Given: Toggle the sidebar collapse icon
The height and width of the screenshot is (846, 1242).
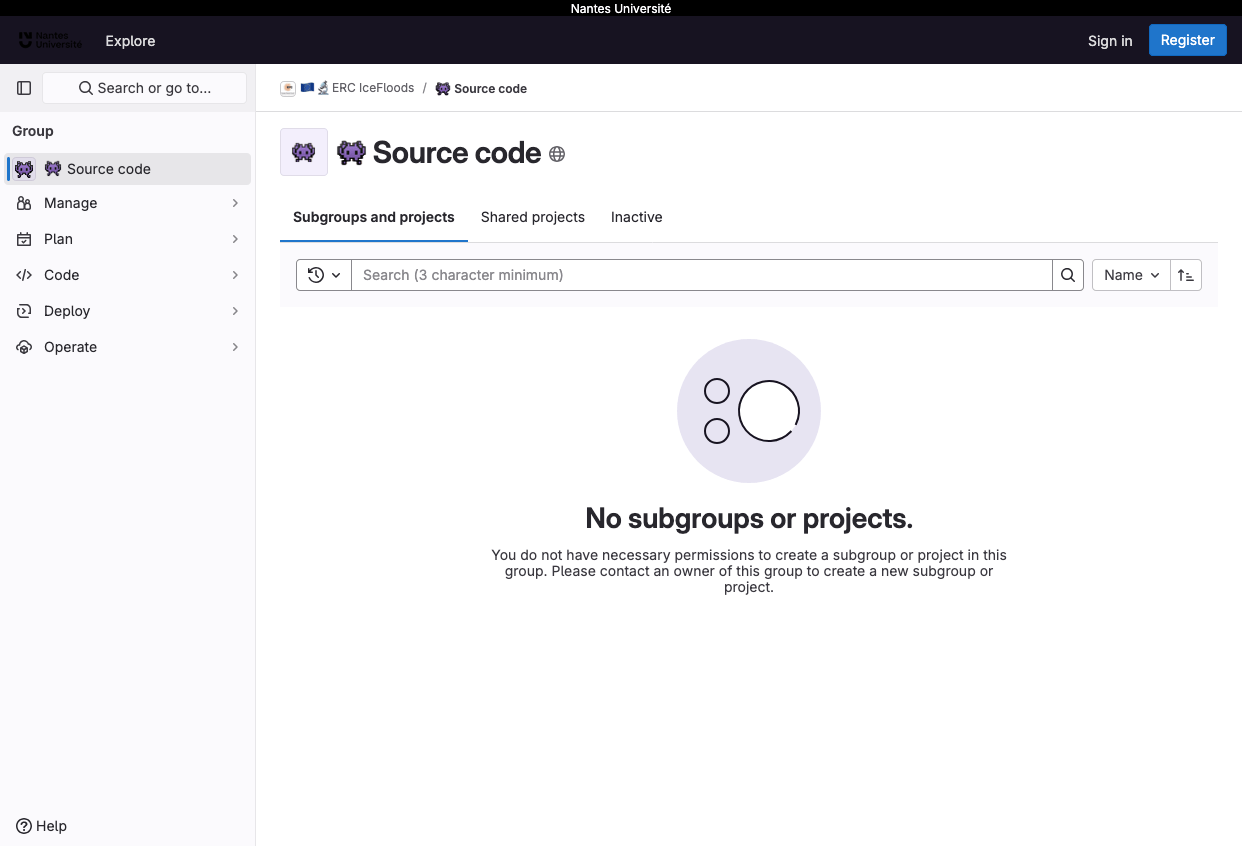Looking at the screenshot, I should coord(24,88).
